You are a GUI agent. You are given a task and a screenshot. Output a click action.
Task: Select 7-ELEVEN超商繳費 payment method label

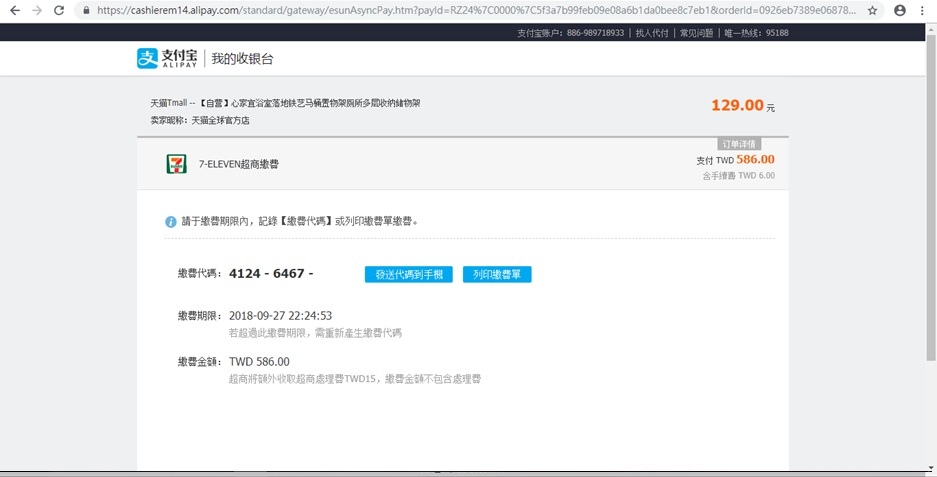click(x=238, y=164)
